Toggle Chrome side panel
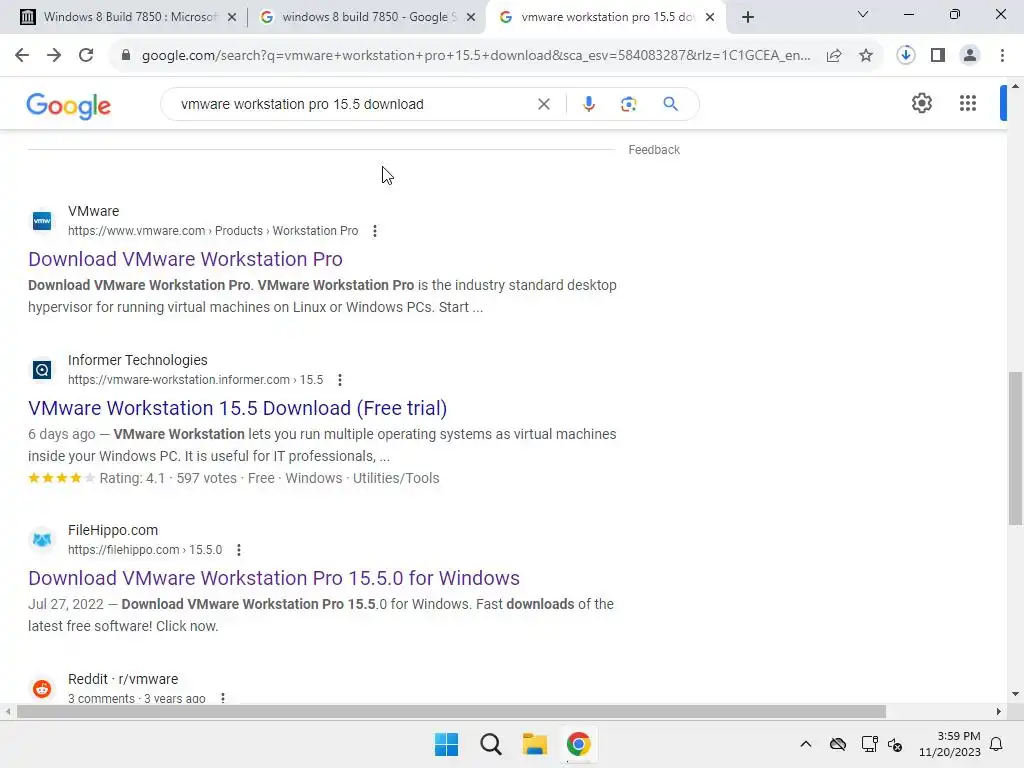1024x768 pixels. [938, 56]
